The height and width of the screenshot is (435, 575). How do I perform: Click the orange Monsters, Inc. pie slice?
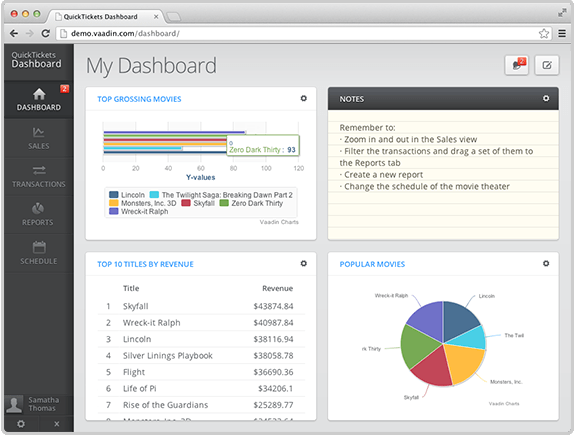coord(464,362)
